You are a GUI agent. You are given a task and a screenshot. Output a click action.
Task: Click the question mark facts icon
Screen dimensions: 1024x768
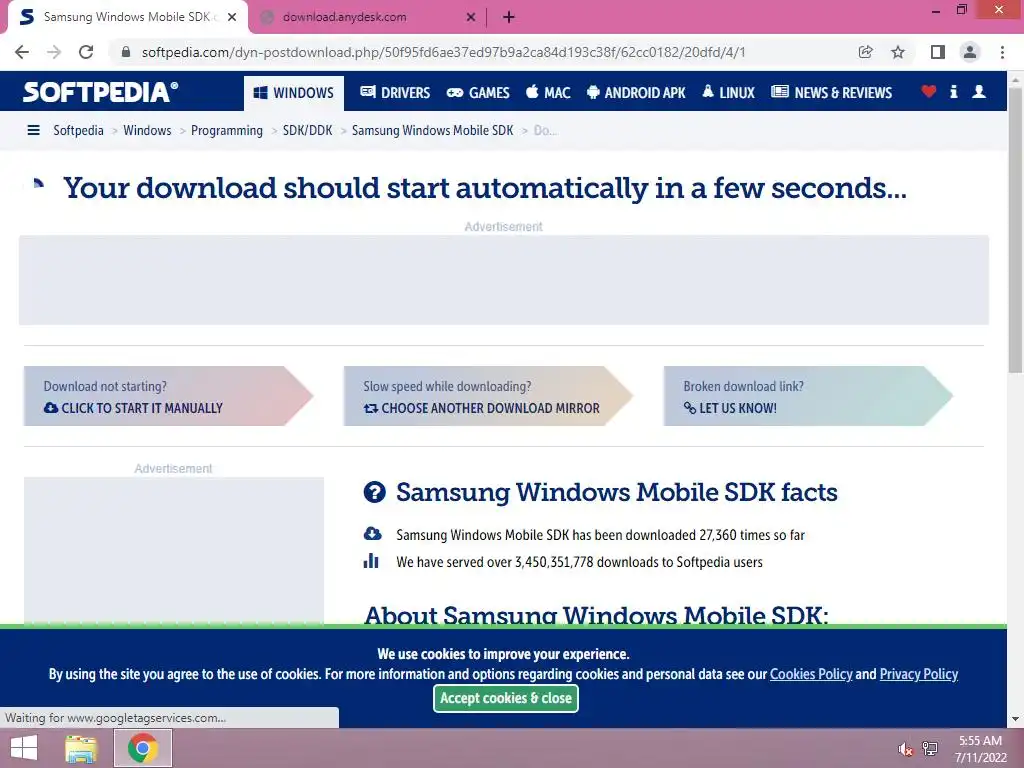tap(374, 492)
